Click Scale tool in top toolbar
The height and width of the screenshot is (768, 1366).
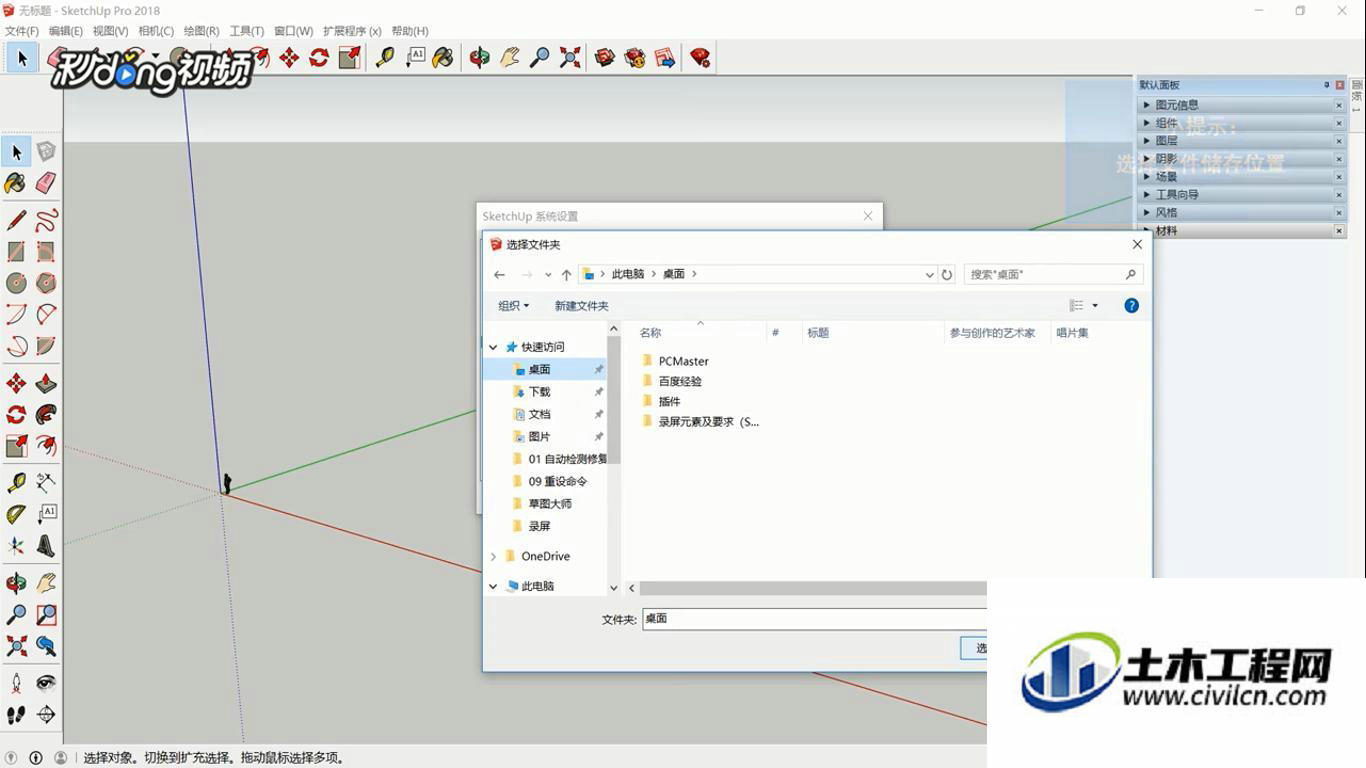click(x=349, y=58)
